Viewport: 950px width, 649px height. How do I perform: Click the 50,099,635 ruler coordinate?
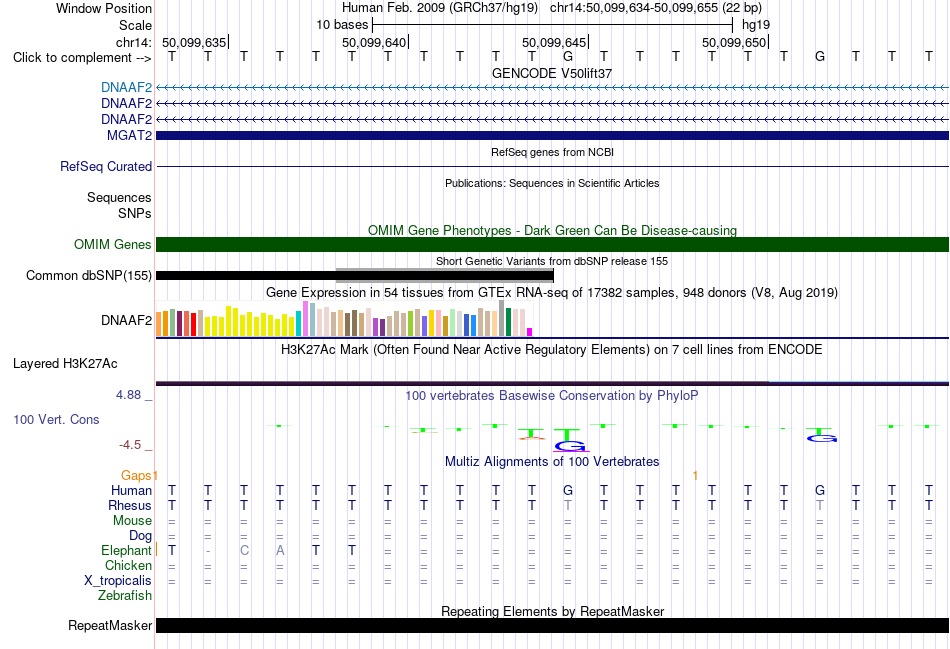[194, 42]
